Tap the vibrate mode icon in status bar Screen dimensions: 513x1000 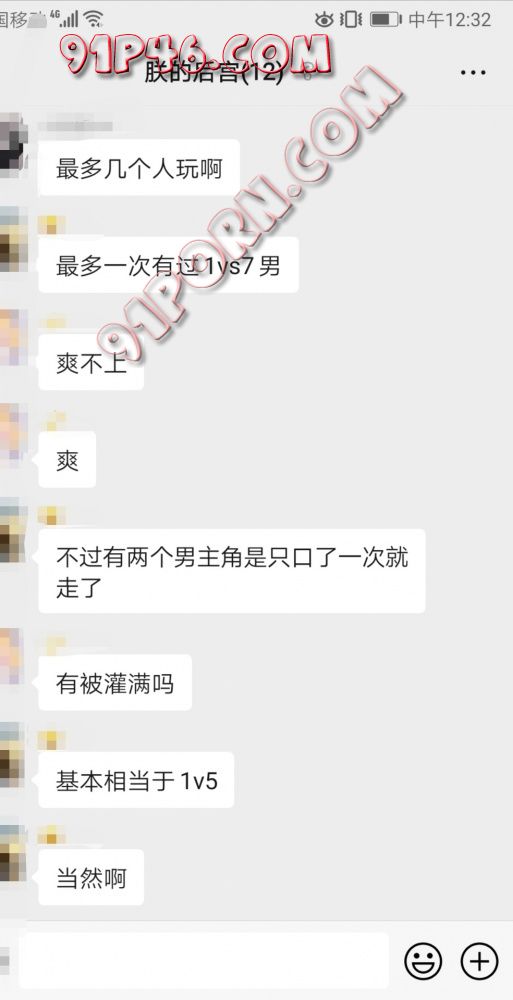coord(351,19)
